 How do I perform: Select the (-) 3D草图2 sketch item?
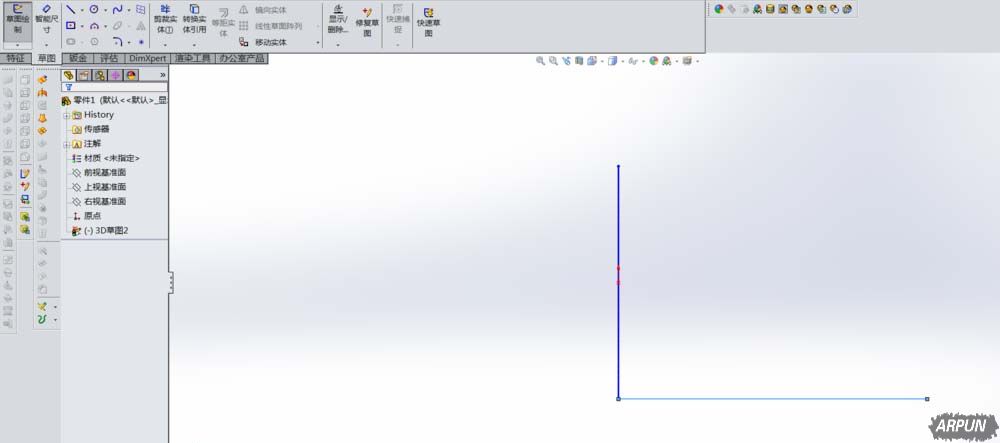(x=100, y=231)
